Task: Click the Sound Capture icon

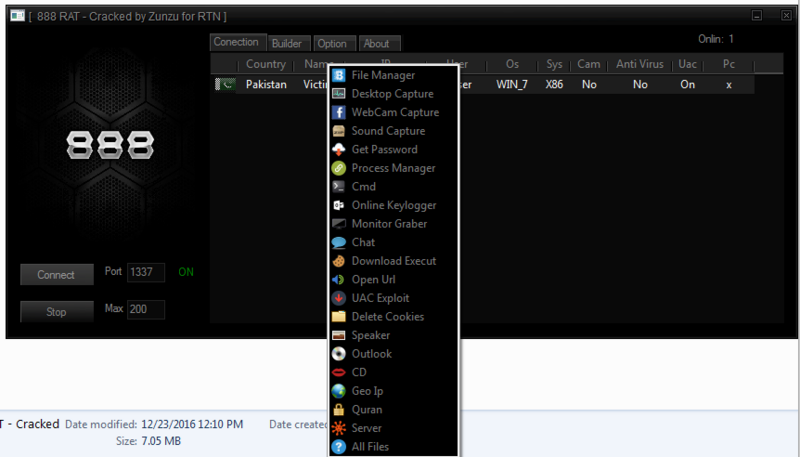Action: click(x=339, y=131)
